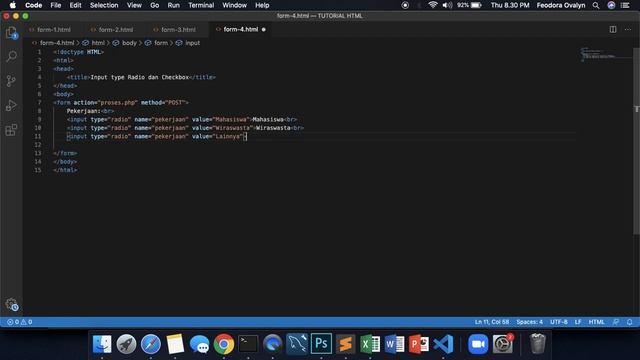Click Ln 11, Col 68 to go to line
The width and height of the screenshot is (640, 360).
pos(492,322)
